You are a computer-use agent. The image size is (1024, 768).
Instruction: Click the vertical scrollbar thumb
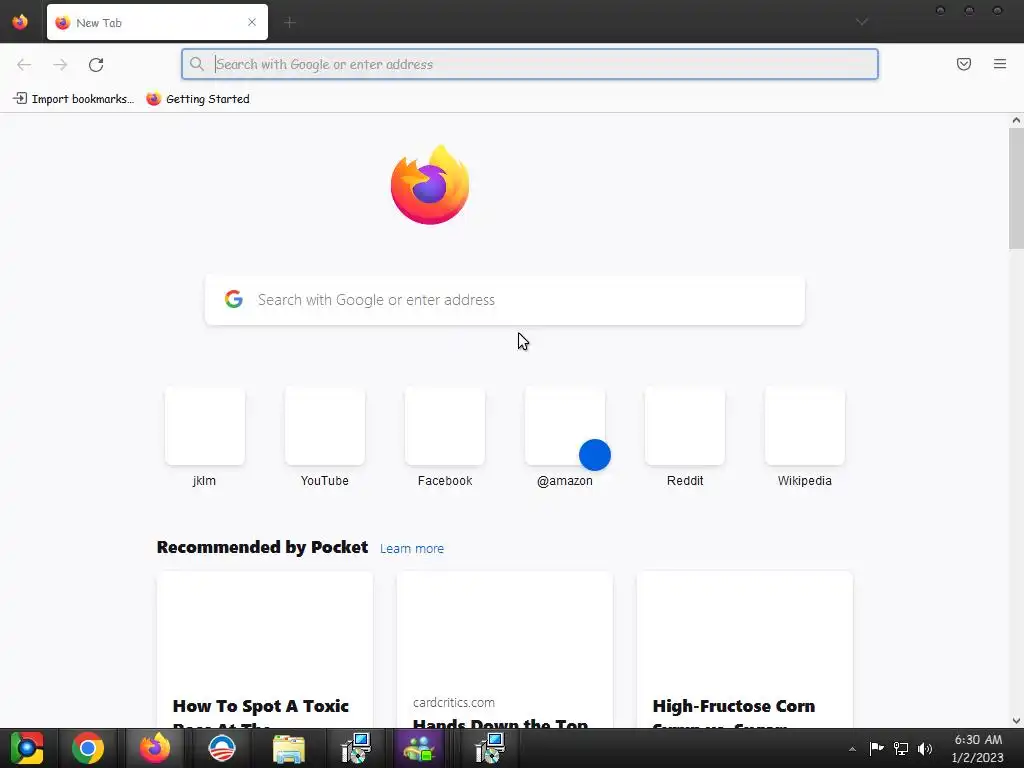coord(1016,189)
